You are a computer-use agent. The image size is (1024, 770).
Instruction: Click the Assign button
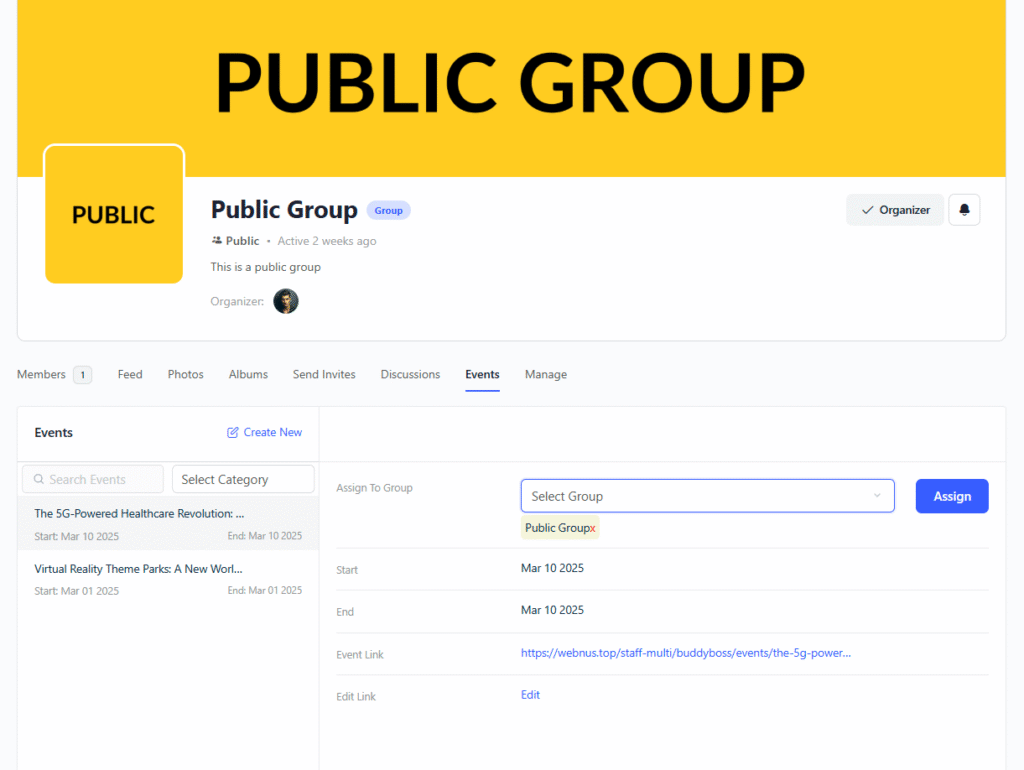[x=951, y=496]
